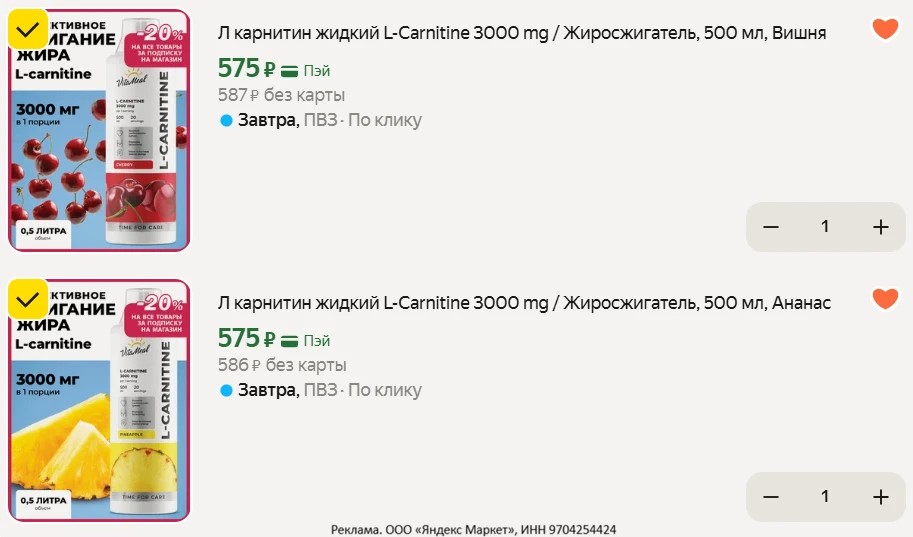The image size is (913, 537).
Task: Decrease Cherry L-Carnitine quantity with minus
Action: [770, 227]
